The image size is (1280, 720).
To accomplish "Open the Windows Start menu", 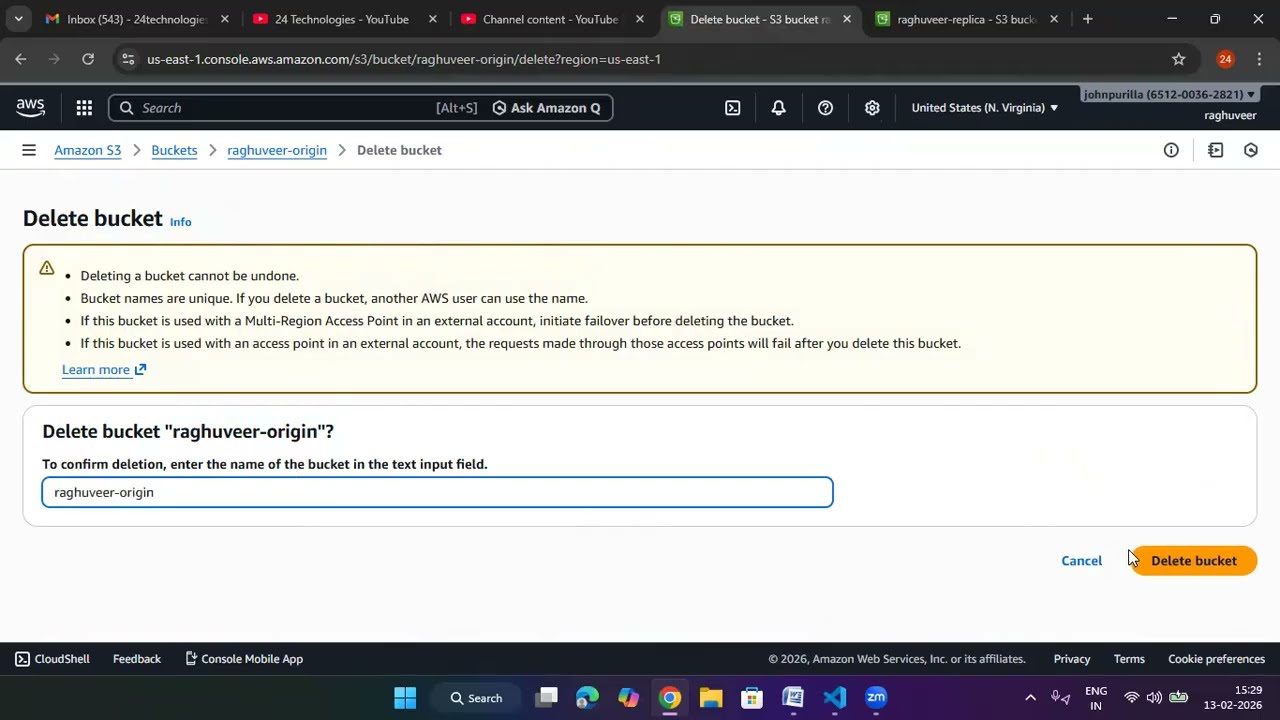I will click(405, 698).
